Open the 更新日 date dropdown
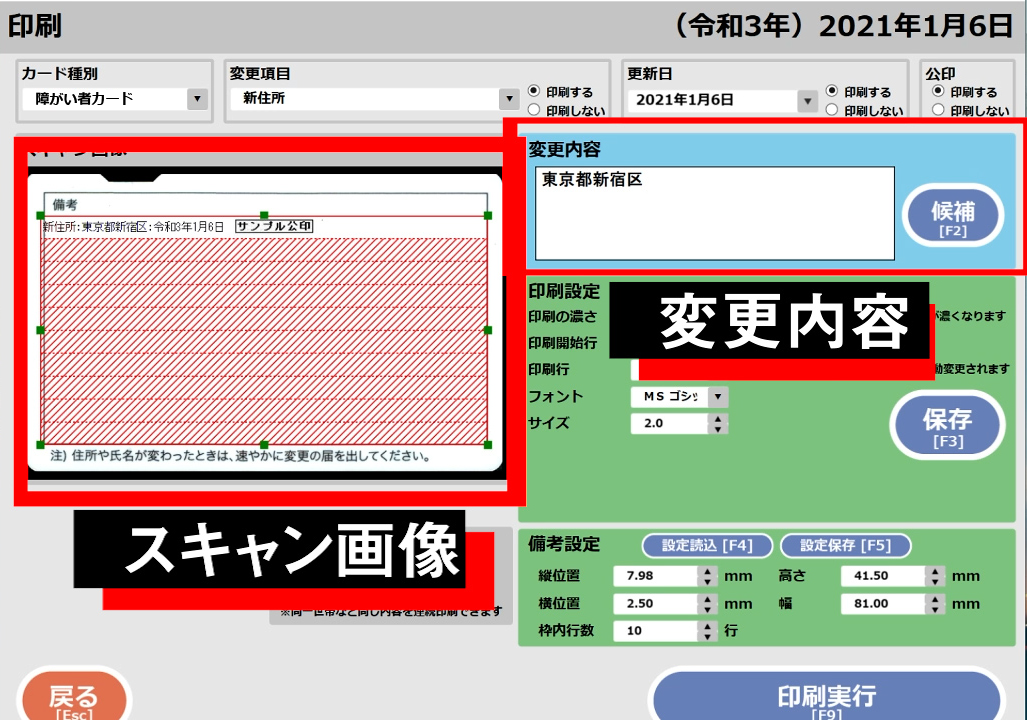 [x=808, y=100]
